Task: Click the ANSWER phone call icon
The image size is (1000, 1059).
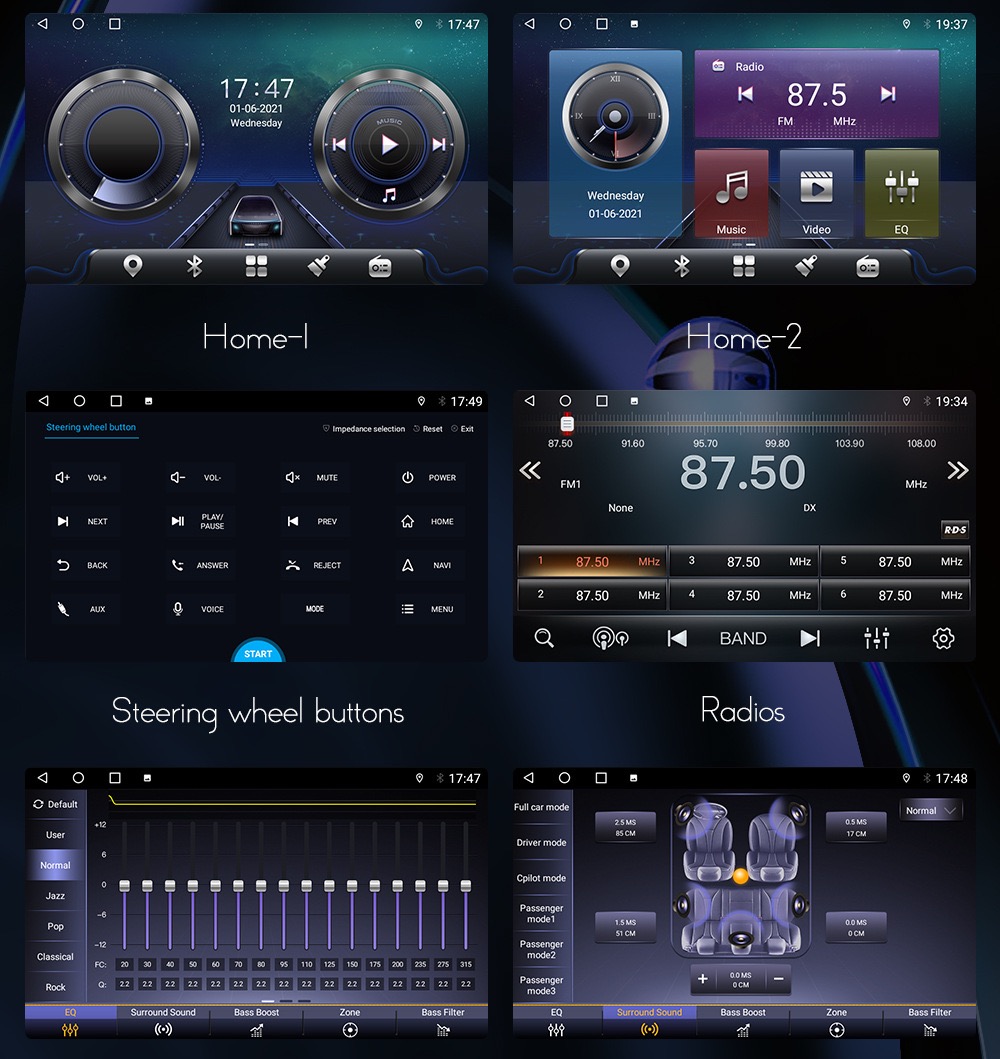Action: pyautogui.click(x=178, y=565)
